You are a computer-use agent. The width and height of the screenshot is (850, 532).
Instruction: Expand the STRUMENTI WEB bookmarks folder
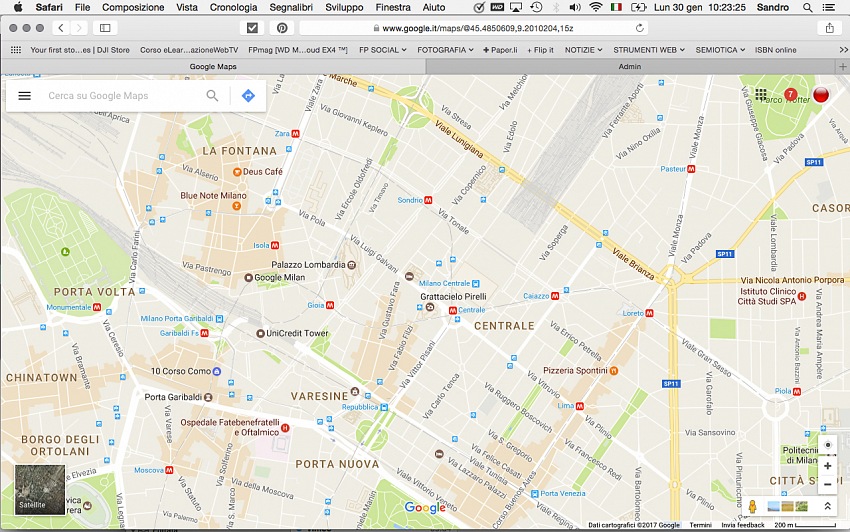(649, 50)
